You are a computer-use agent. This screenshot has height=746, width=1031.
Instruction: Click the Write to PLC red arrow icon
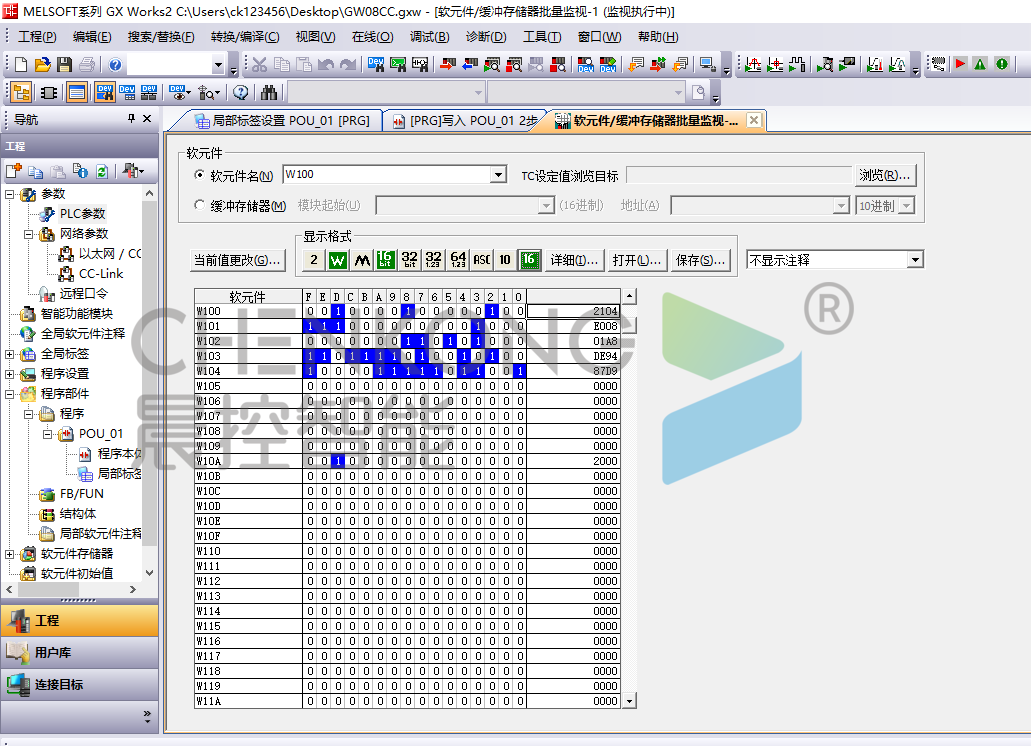point(448,64)
